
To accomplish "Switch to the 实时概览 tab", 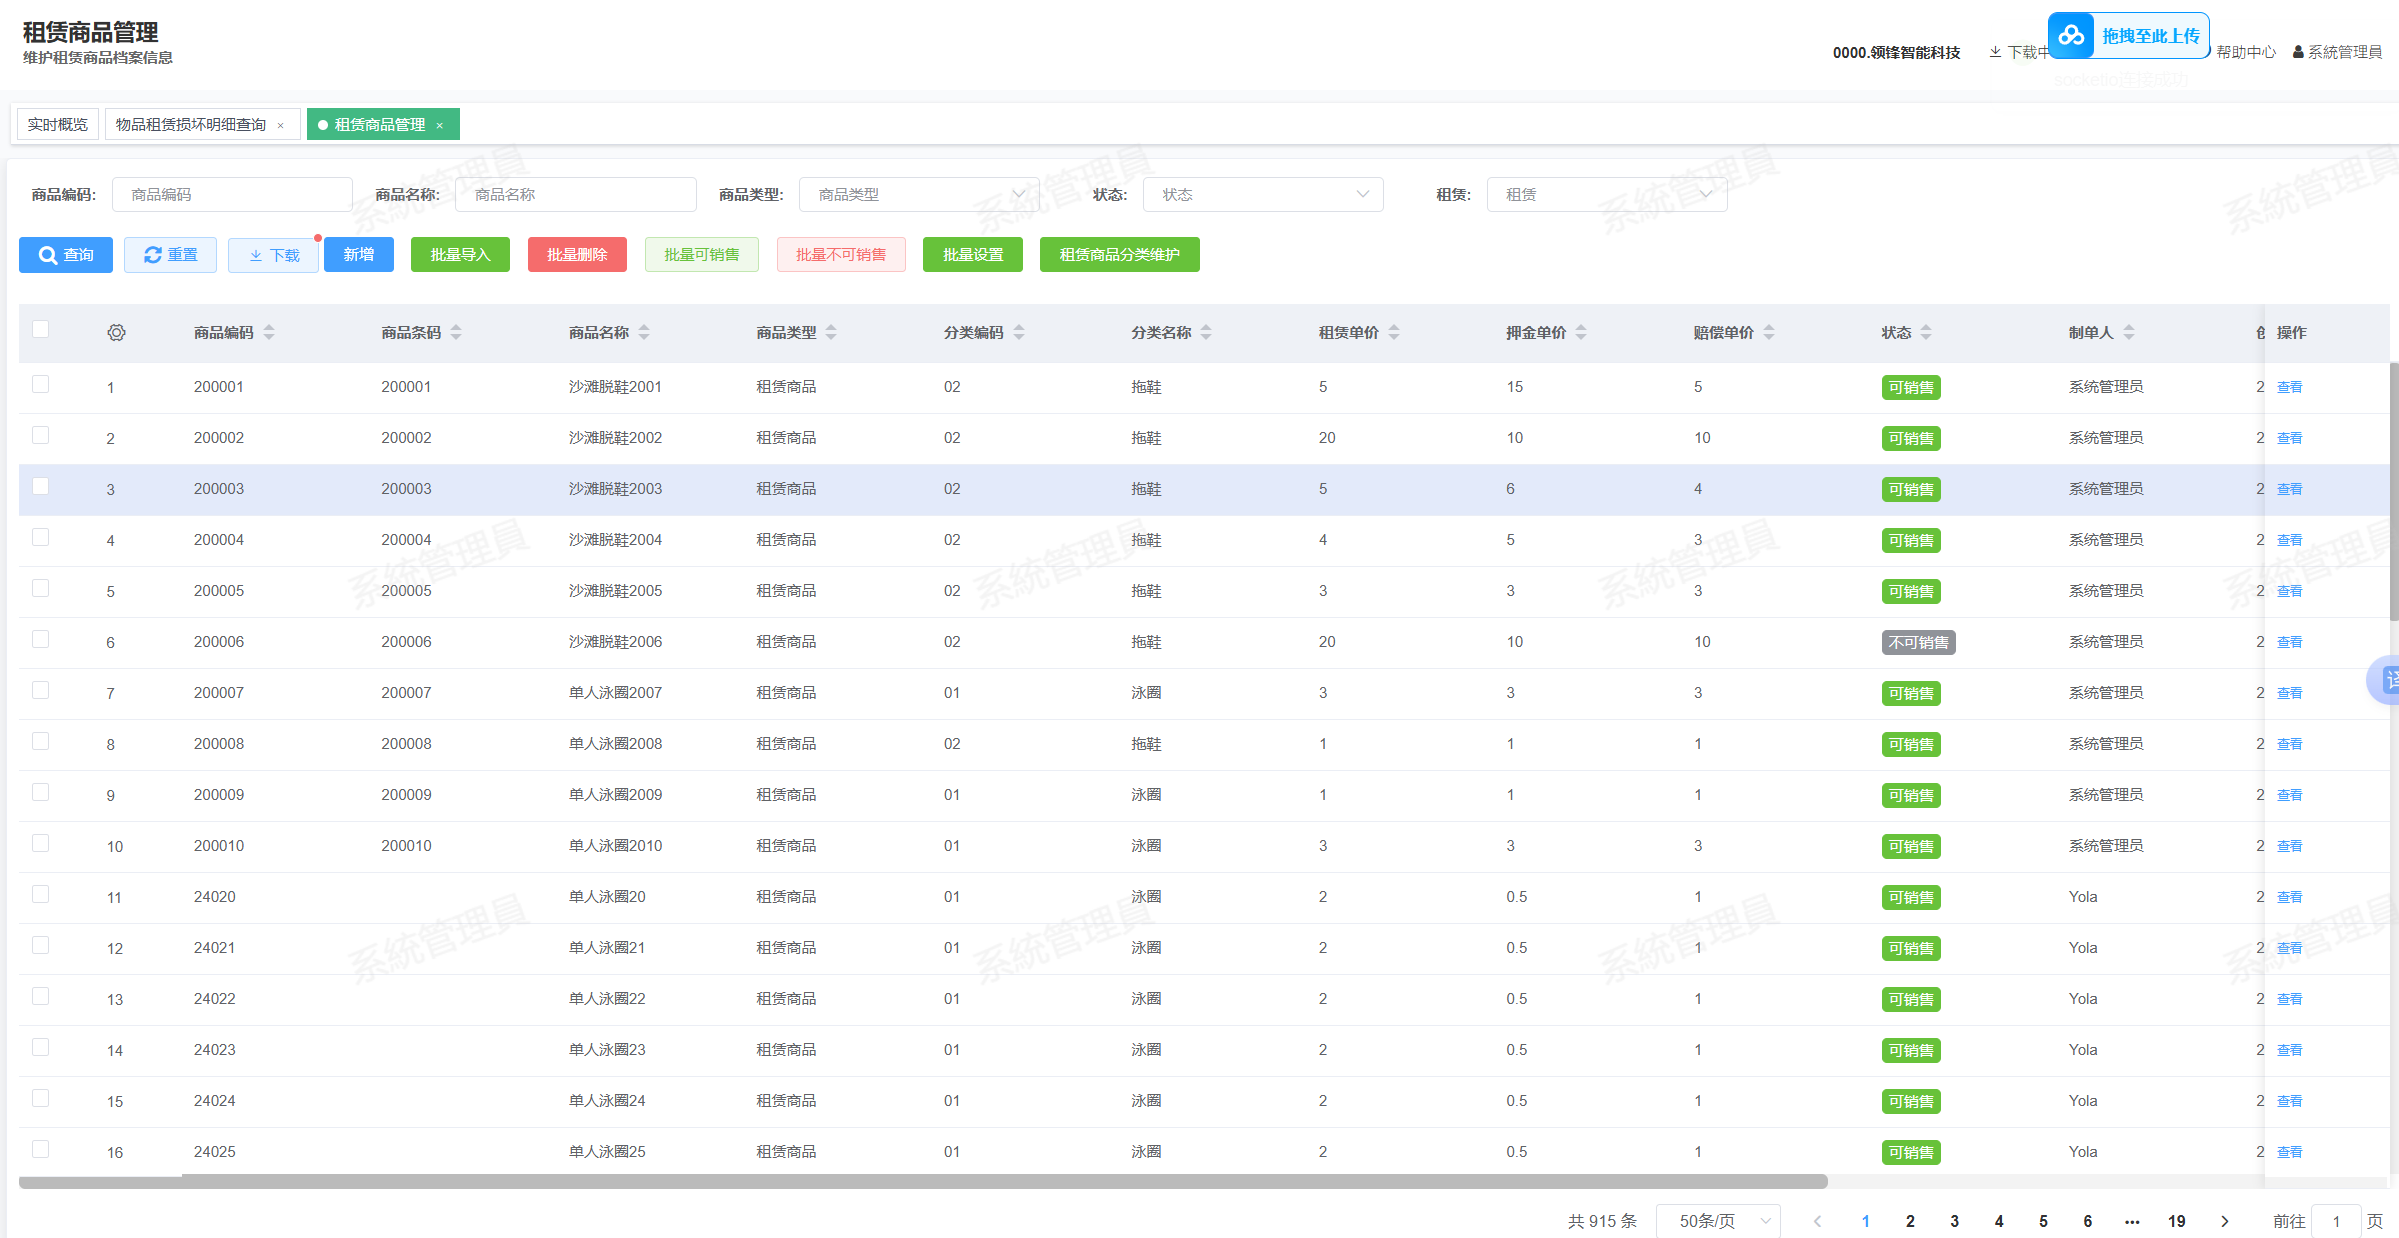I will click(58, 124).
